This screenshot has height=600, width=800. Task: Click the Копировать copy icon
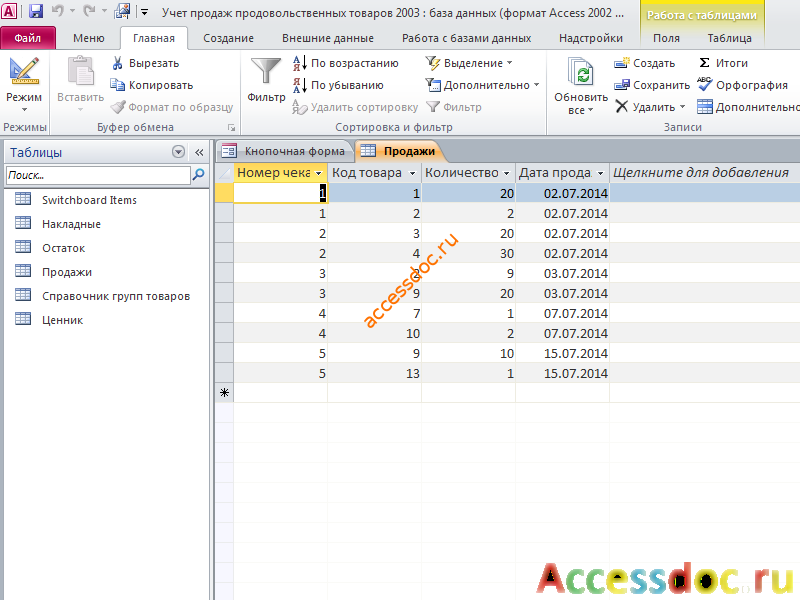[x=117, y=85]
